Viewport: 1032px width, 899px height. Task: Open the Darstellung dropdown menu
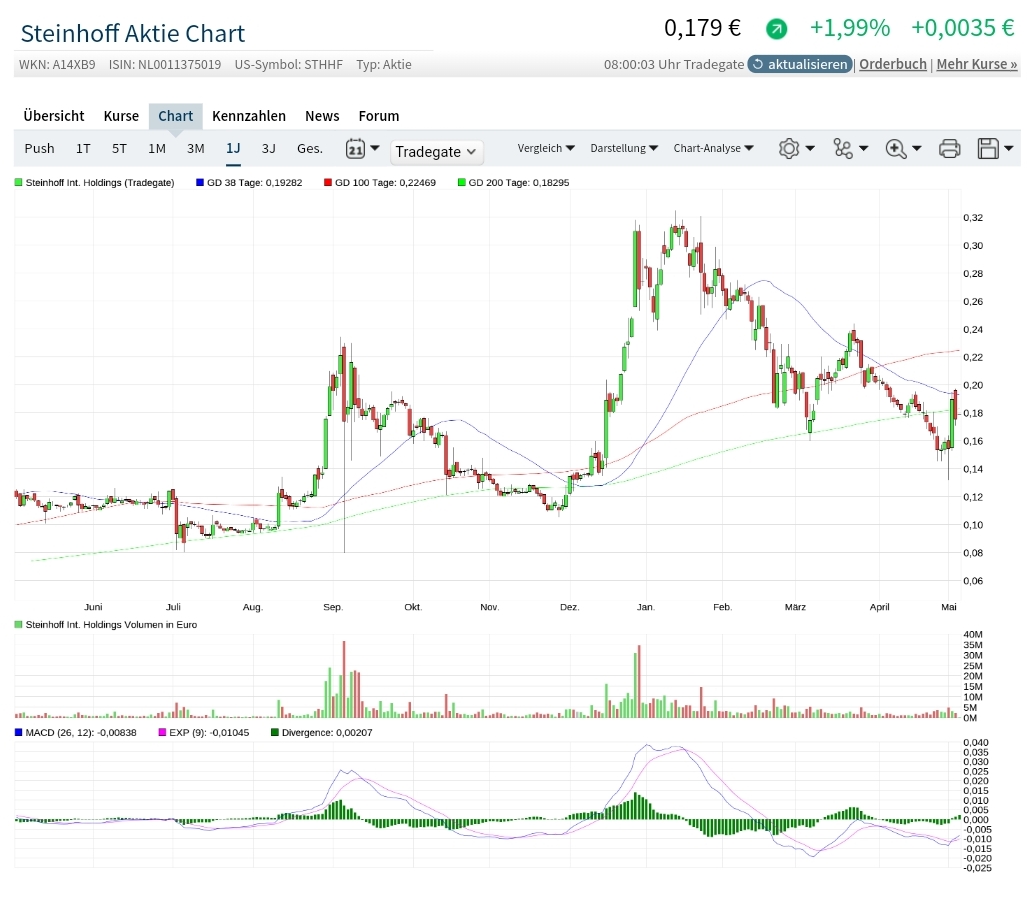[x=624, y=148]
